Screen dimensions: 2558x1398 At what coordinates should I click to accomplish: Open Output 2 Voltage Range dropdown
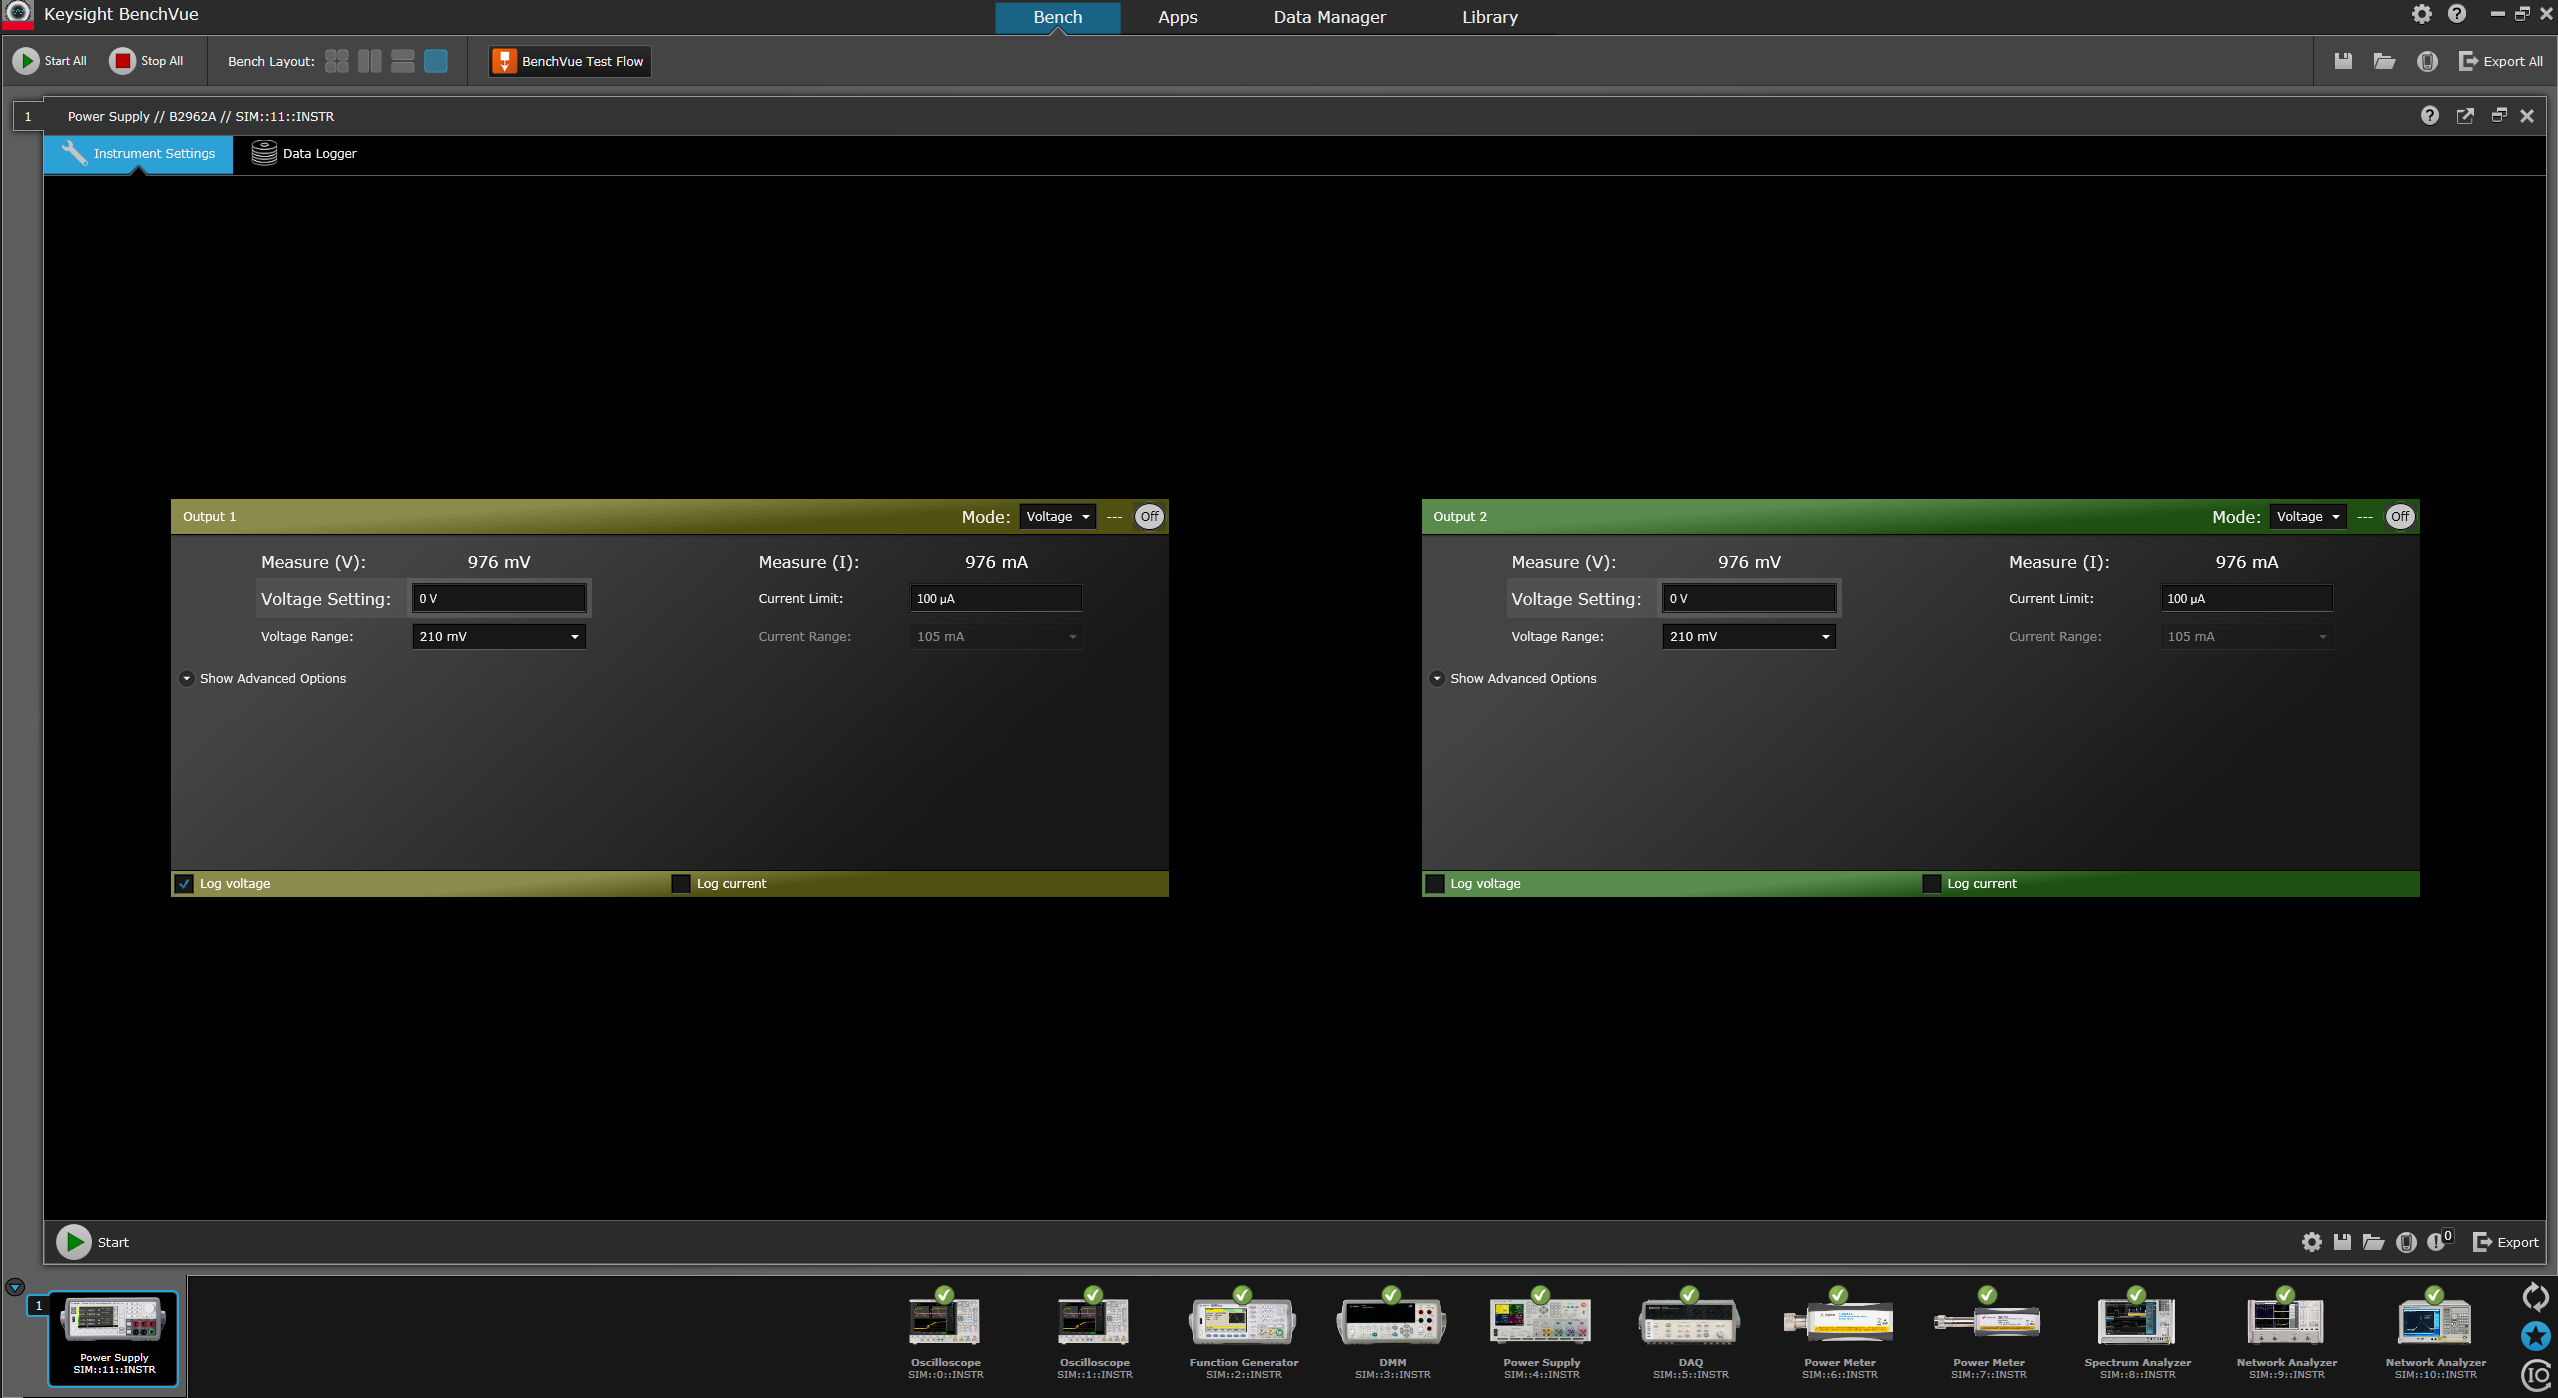1748,637
